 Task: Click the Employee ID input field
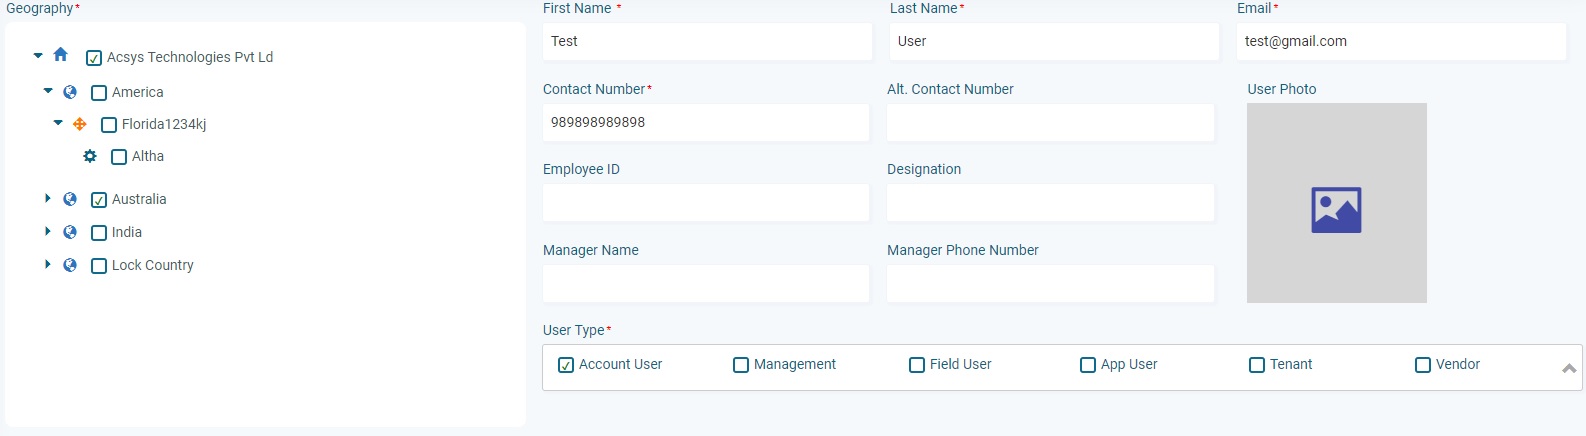[706, 202]
